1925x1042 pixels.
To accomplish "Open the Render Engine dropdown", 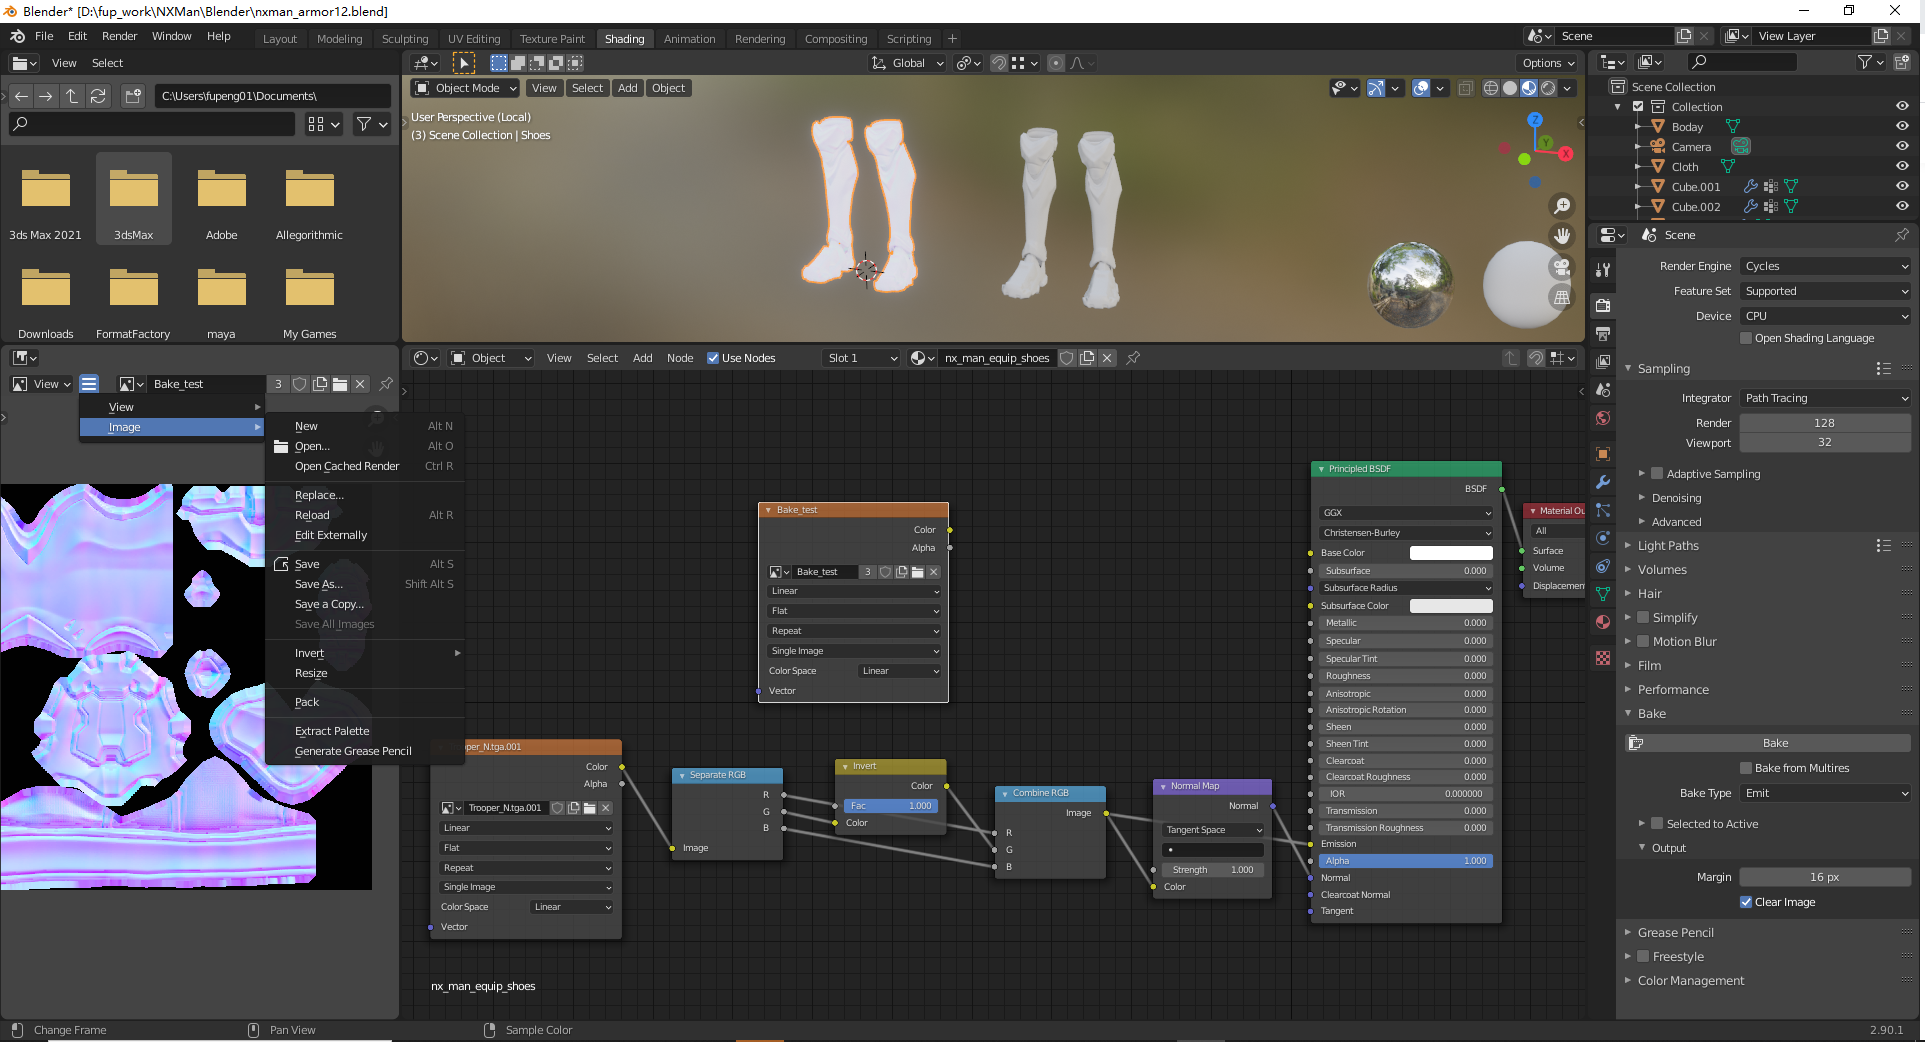I will pos(1825,266).
